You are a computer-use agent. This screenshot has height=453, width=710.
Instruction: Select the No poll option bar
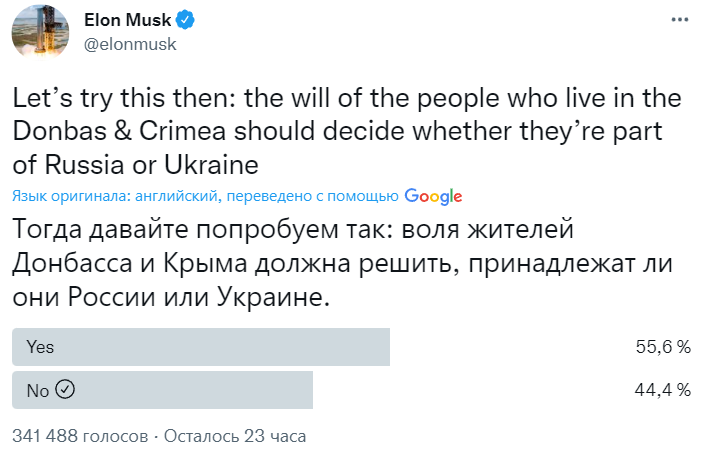click(x=162, y=390)
